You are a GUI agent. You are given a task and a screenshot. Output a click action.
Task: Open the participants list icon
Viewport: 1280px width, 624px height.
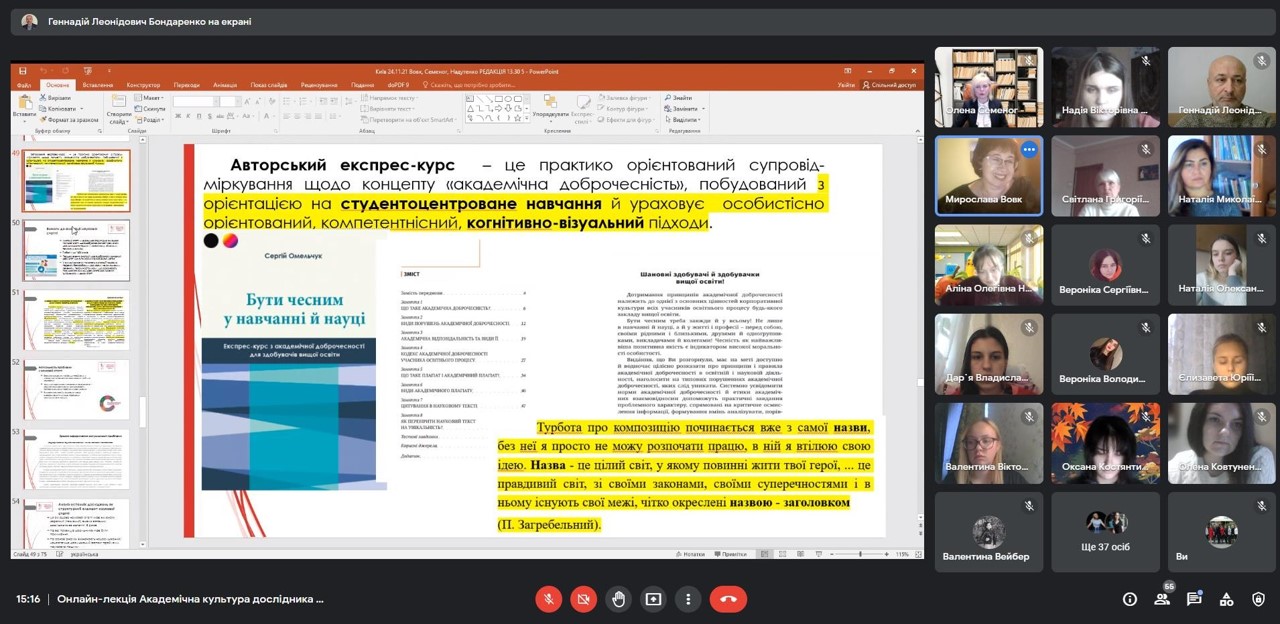tap(1159, 599)
